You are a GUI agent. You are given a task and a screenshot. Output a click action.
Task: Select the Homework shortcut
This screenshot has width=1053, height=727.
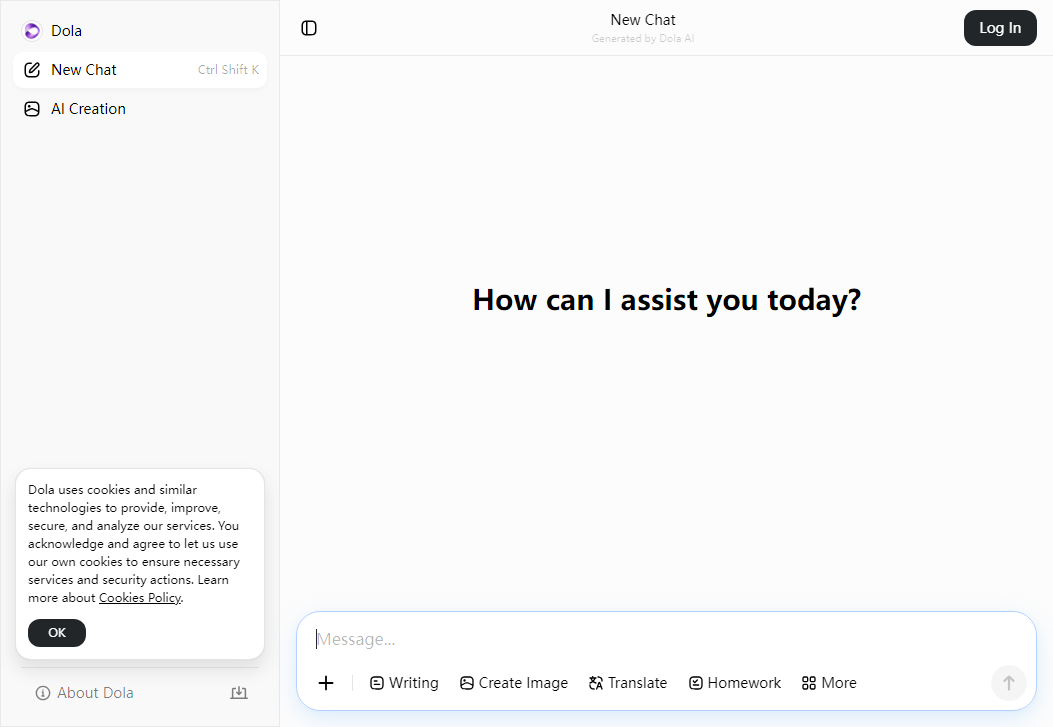(735, 683)
